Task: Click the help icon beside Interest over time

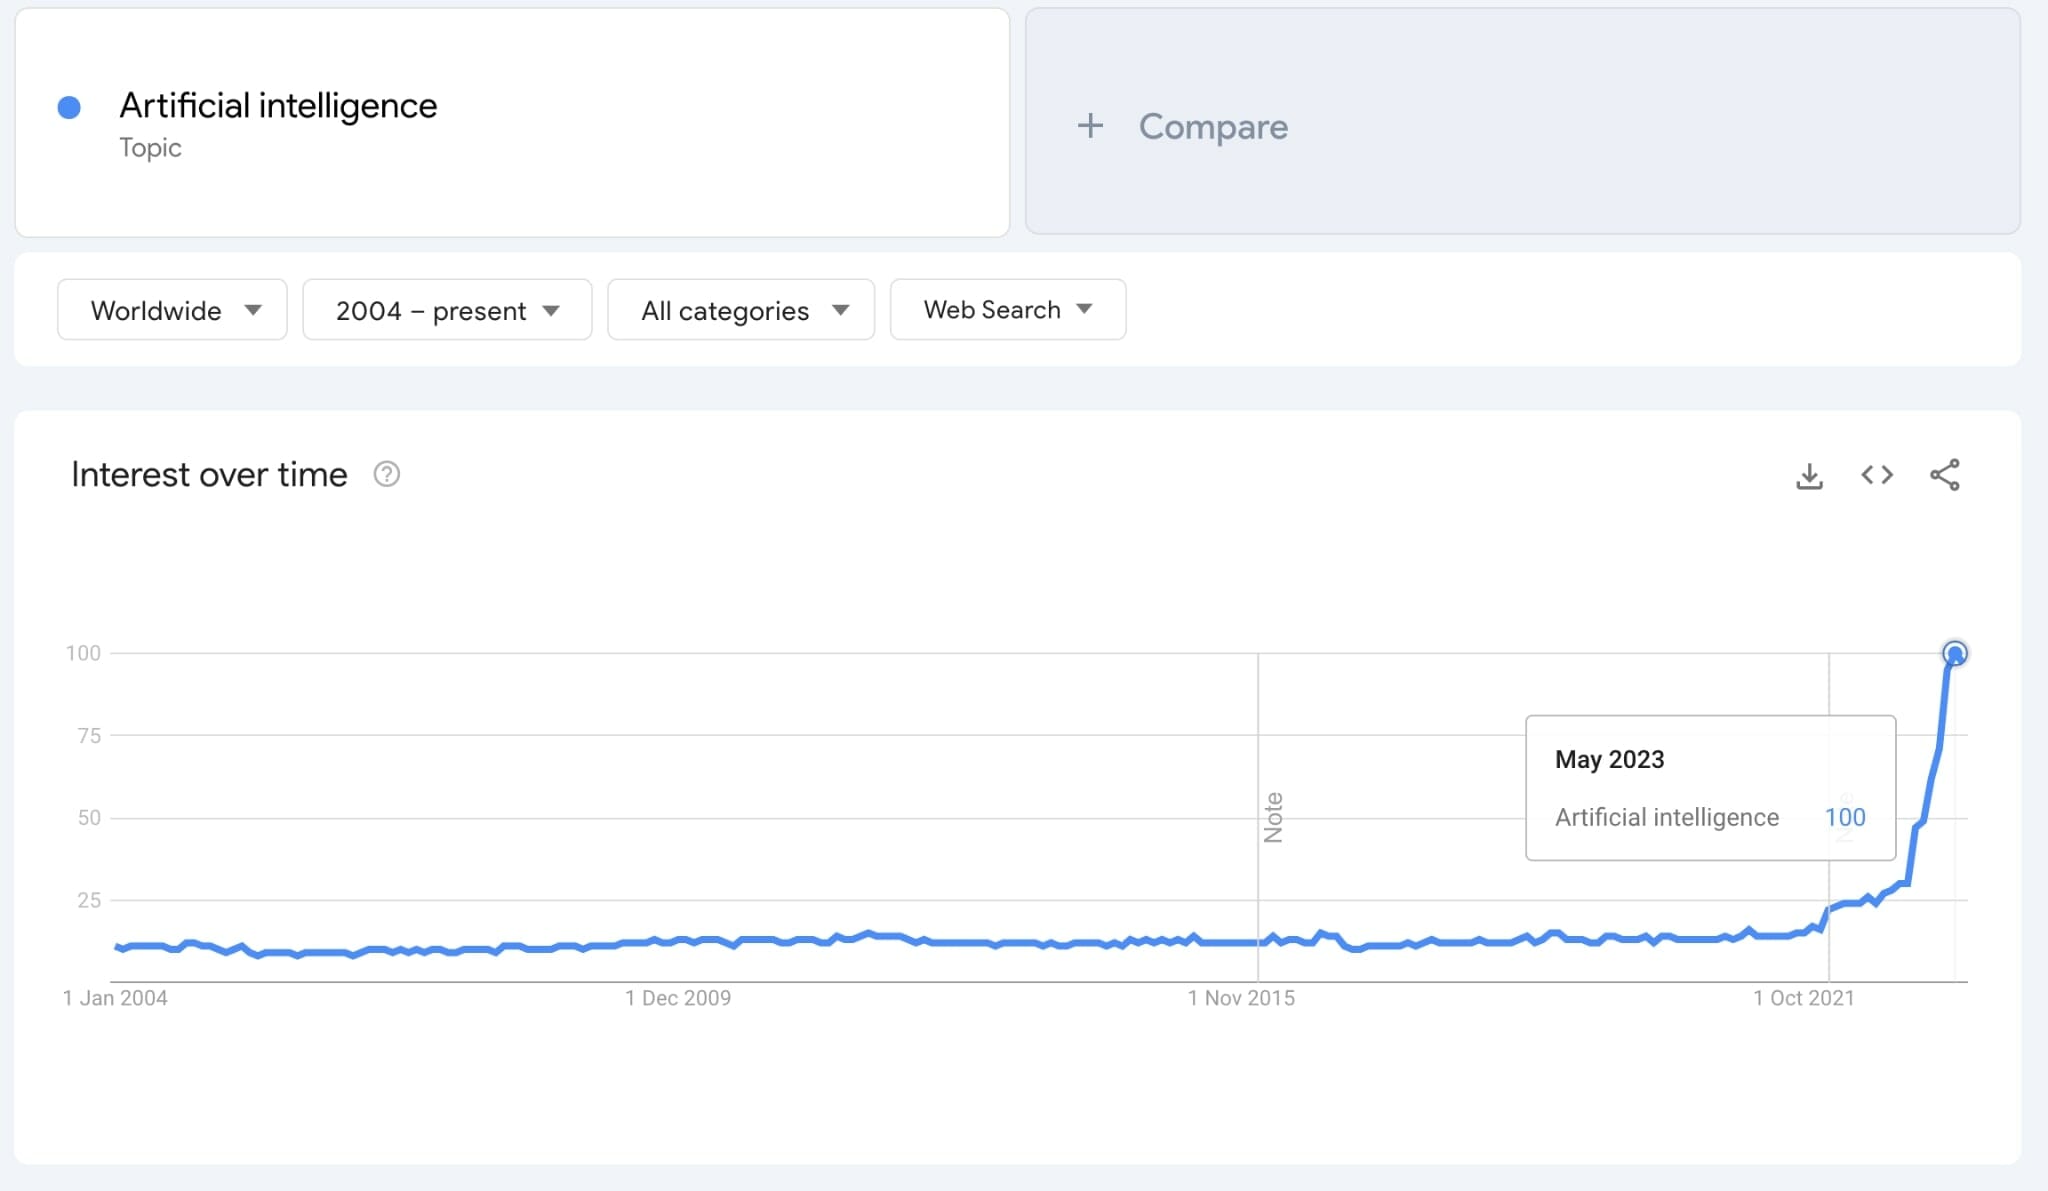Action: pyautogui.click(x=387, y=474)
